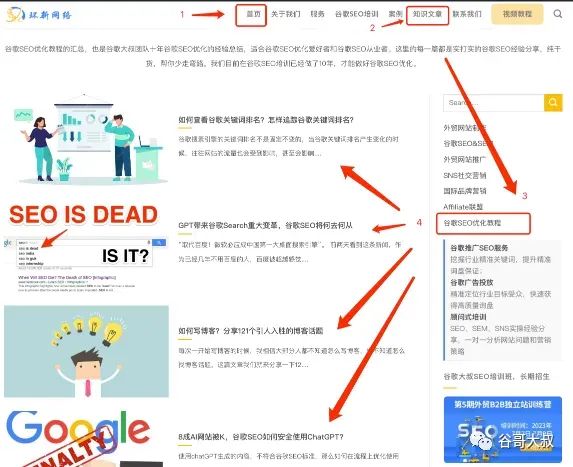This screenshot has width=573, height=467.
Task: Click the excerpt beginning 使用chatGPT生成的内容
Action: point(289,456)
